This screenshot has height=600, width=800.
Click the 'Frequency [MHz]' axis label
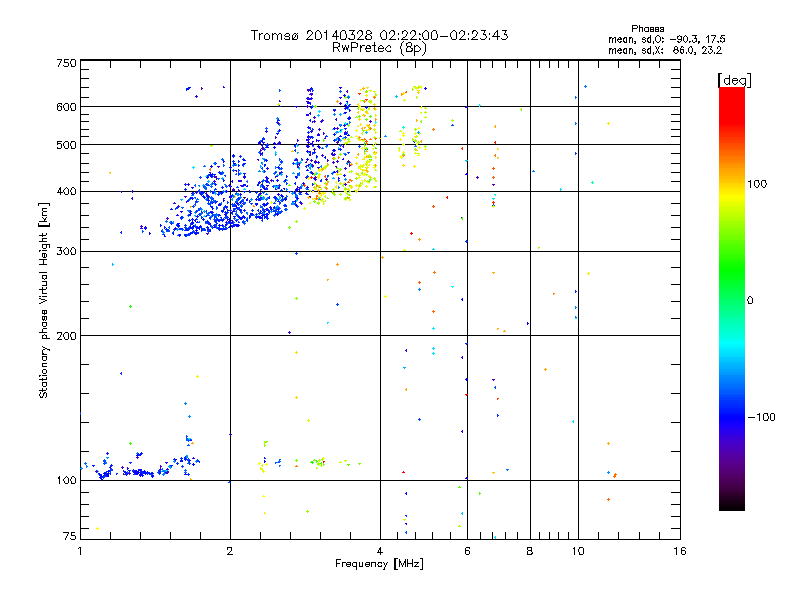(x=379, y=564)
